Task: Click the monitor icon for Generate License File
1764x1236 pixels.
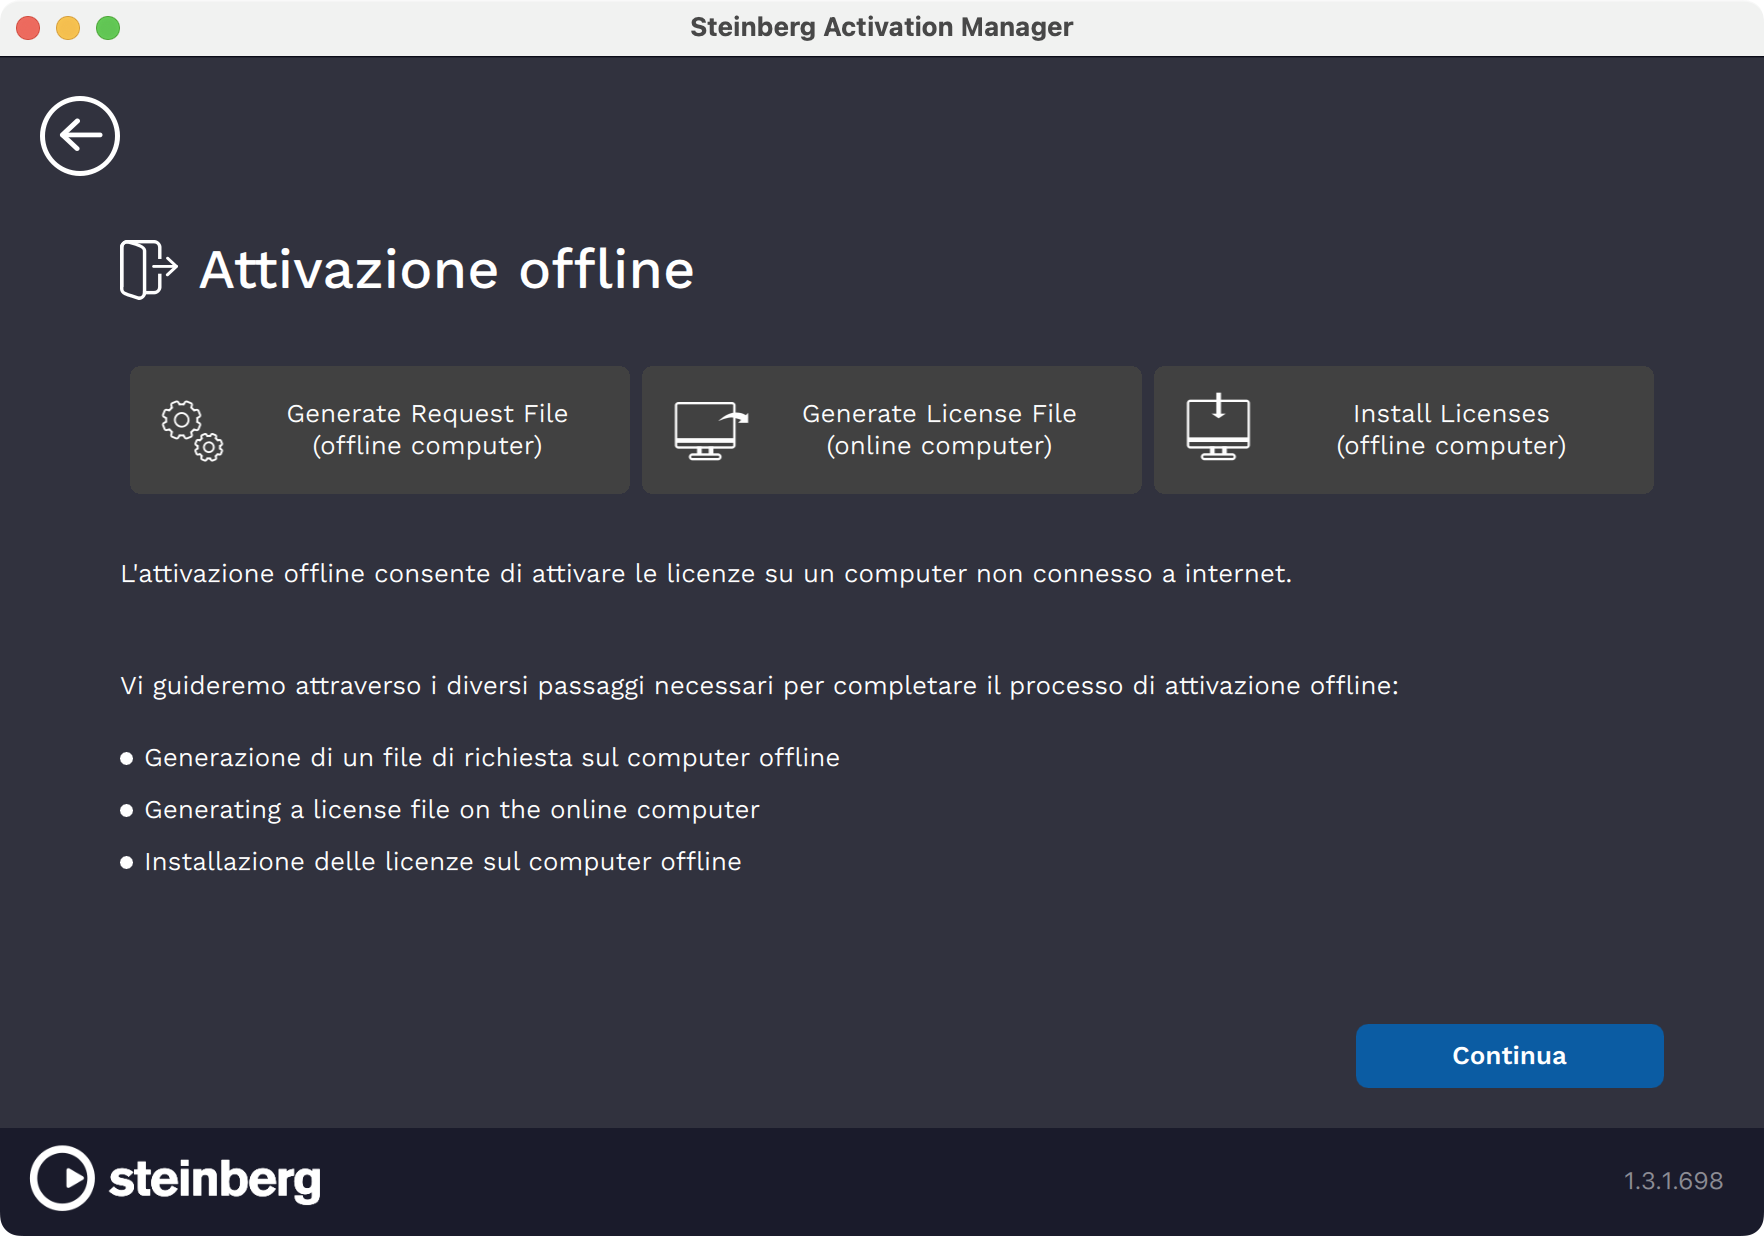Action: click(710, 430)
